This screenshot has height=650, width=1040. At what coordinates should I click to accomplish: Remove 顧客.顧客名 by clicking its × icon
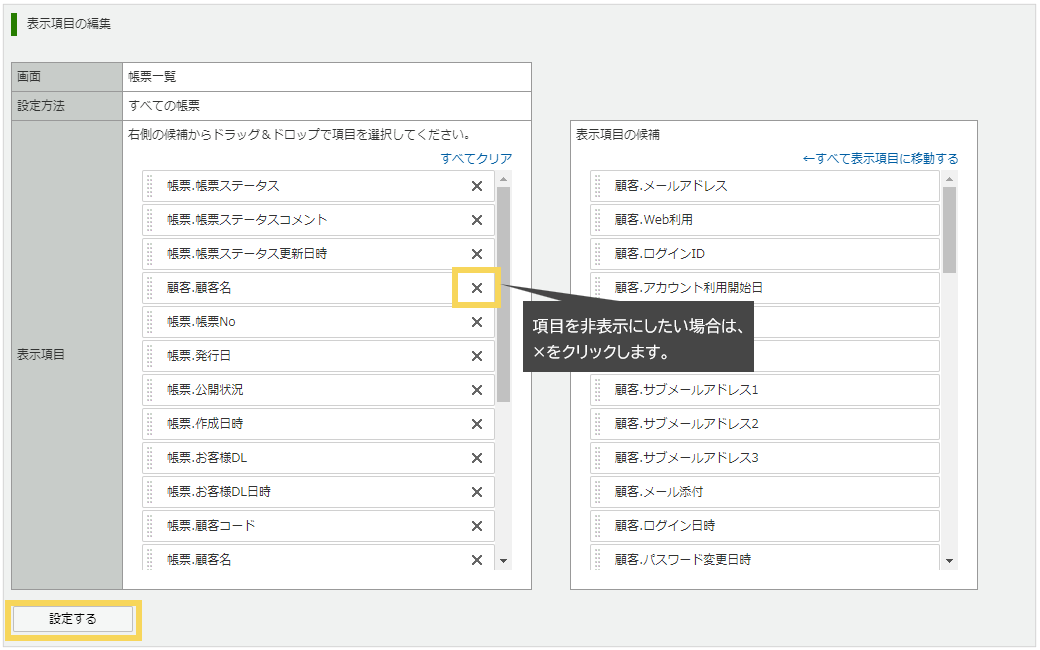click(477, 288)
